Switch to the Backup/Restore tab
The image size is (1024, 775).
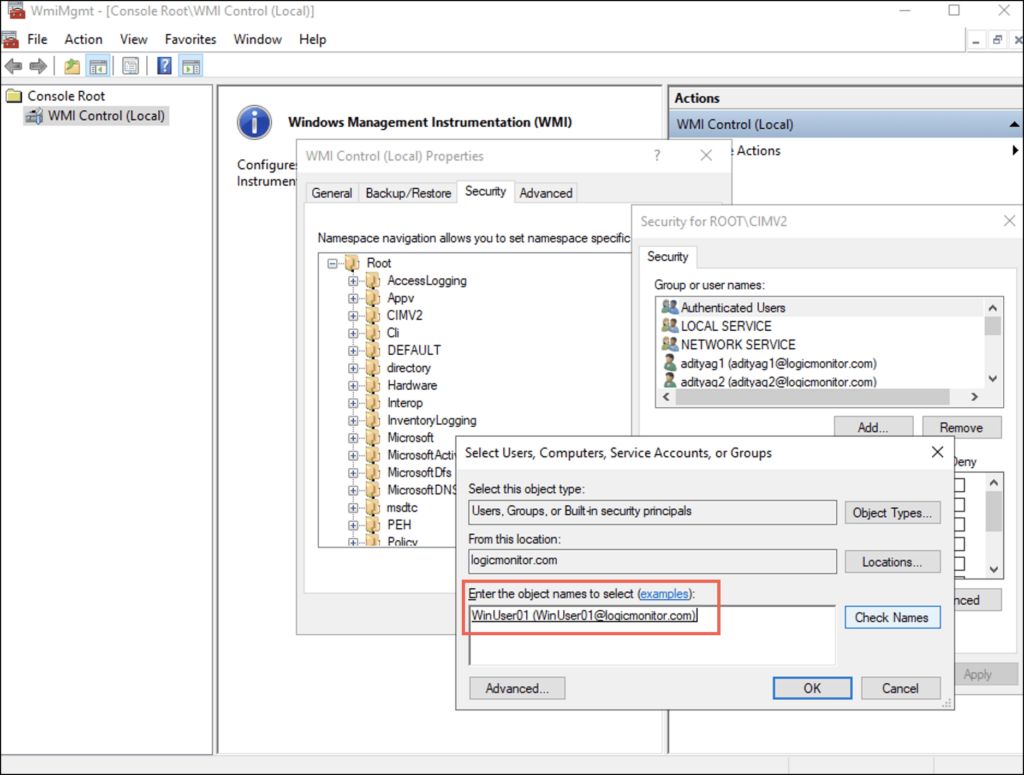[x=407, y=192]
